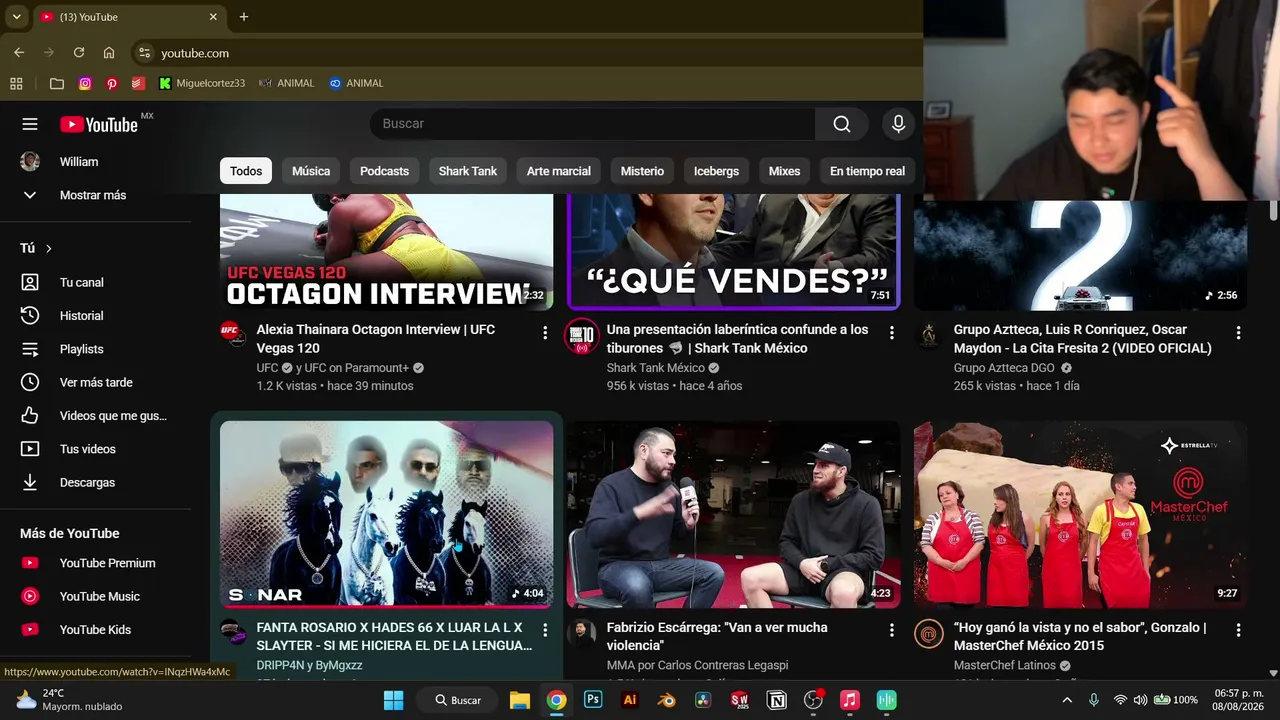
Task: Open Grupo Aztteca DGO channel link
Action: [x=1004, y=368]
